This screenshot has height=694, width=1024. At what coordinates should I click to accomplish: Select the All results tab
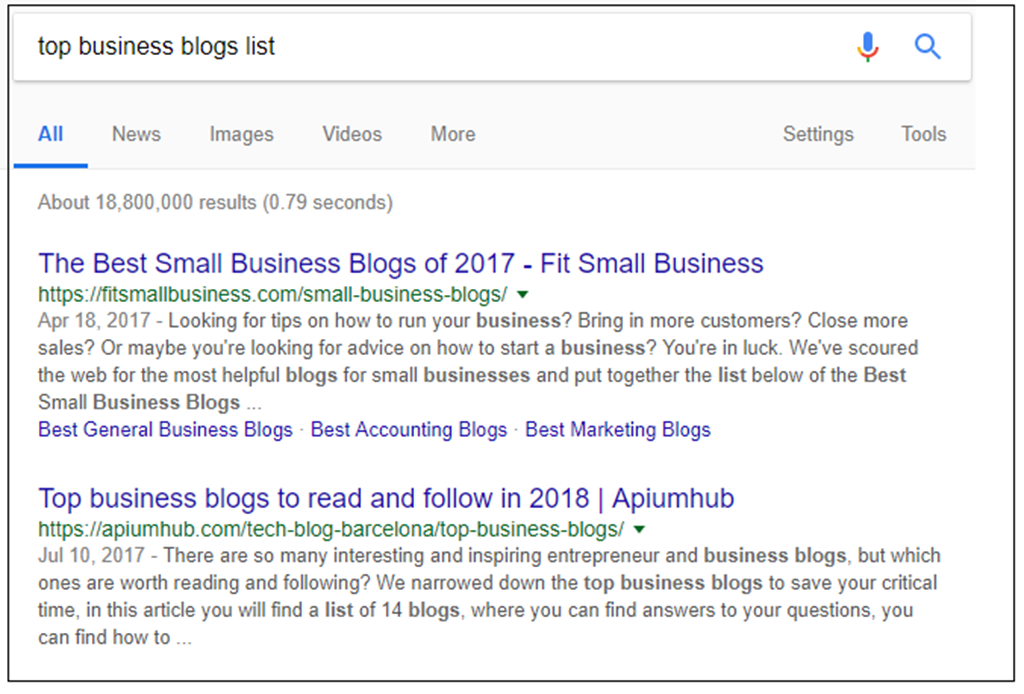(x=50, y=134)
